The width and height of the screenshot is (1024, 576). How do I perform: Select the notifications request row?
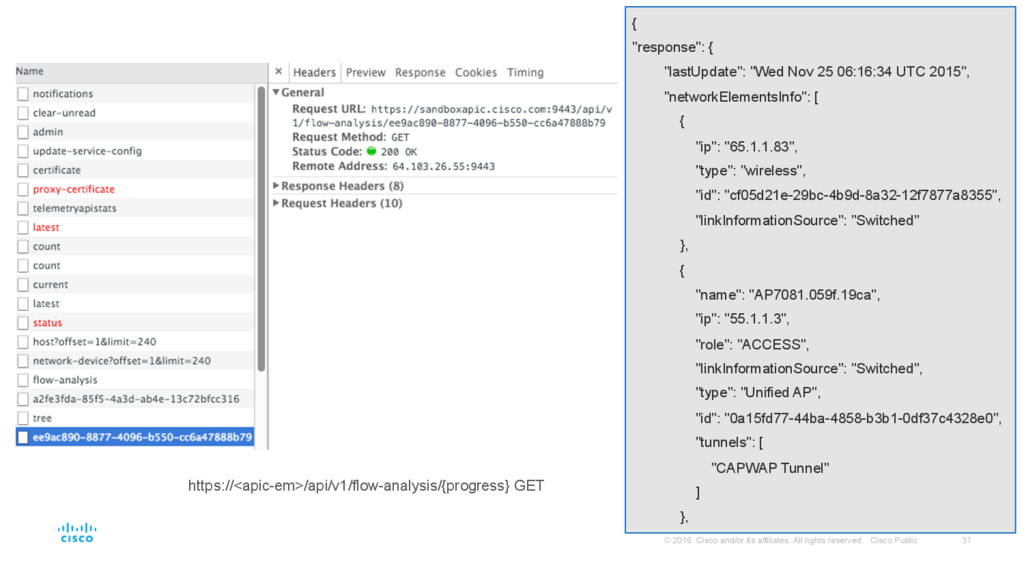135,93
